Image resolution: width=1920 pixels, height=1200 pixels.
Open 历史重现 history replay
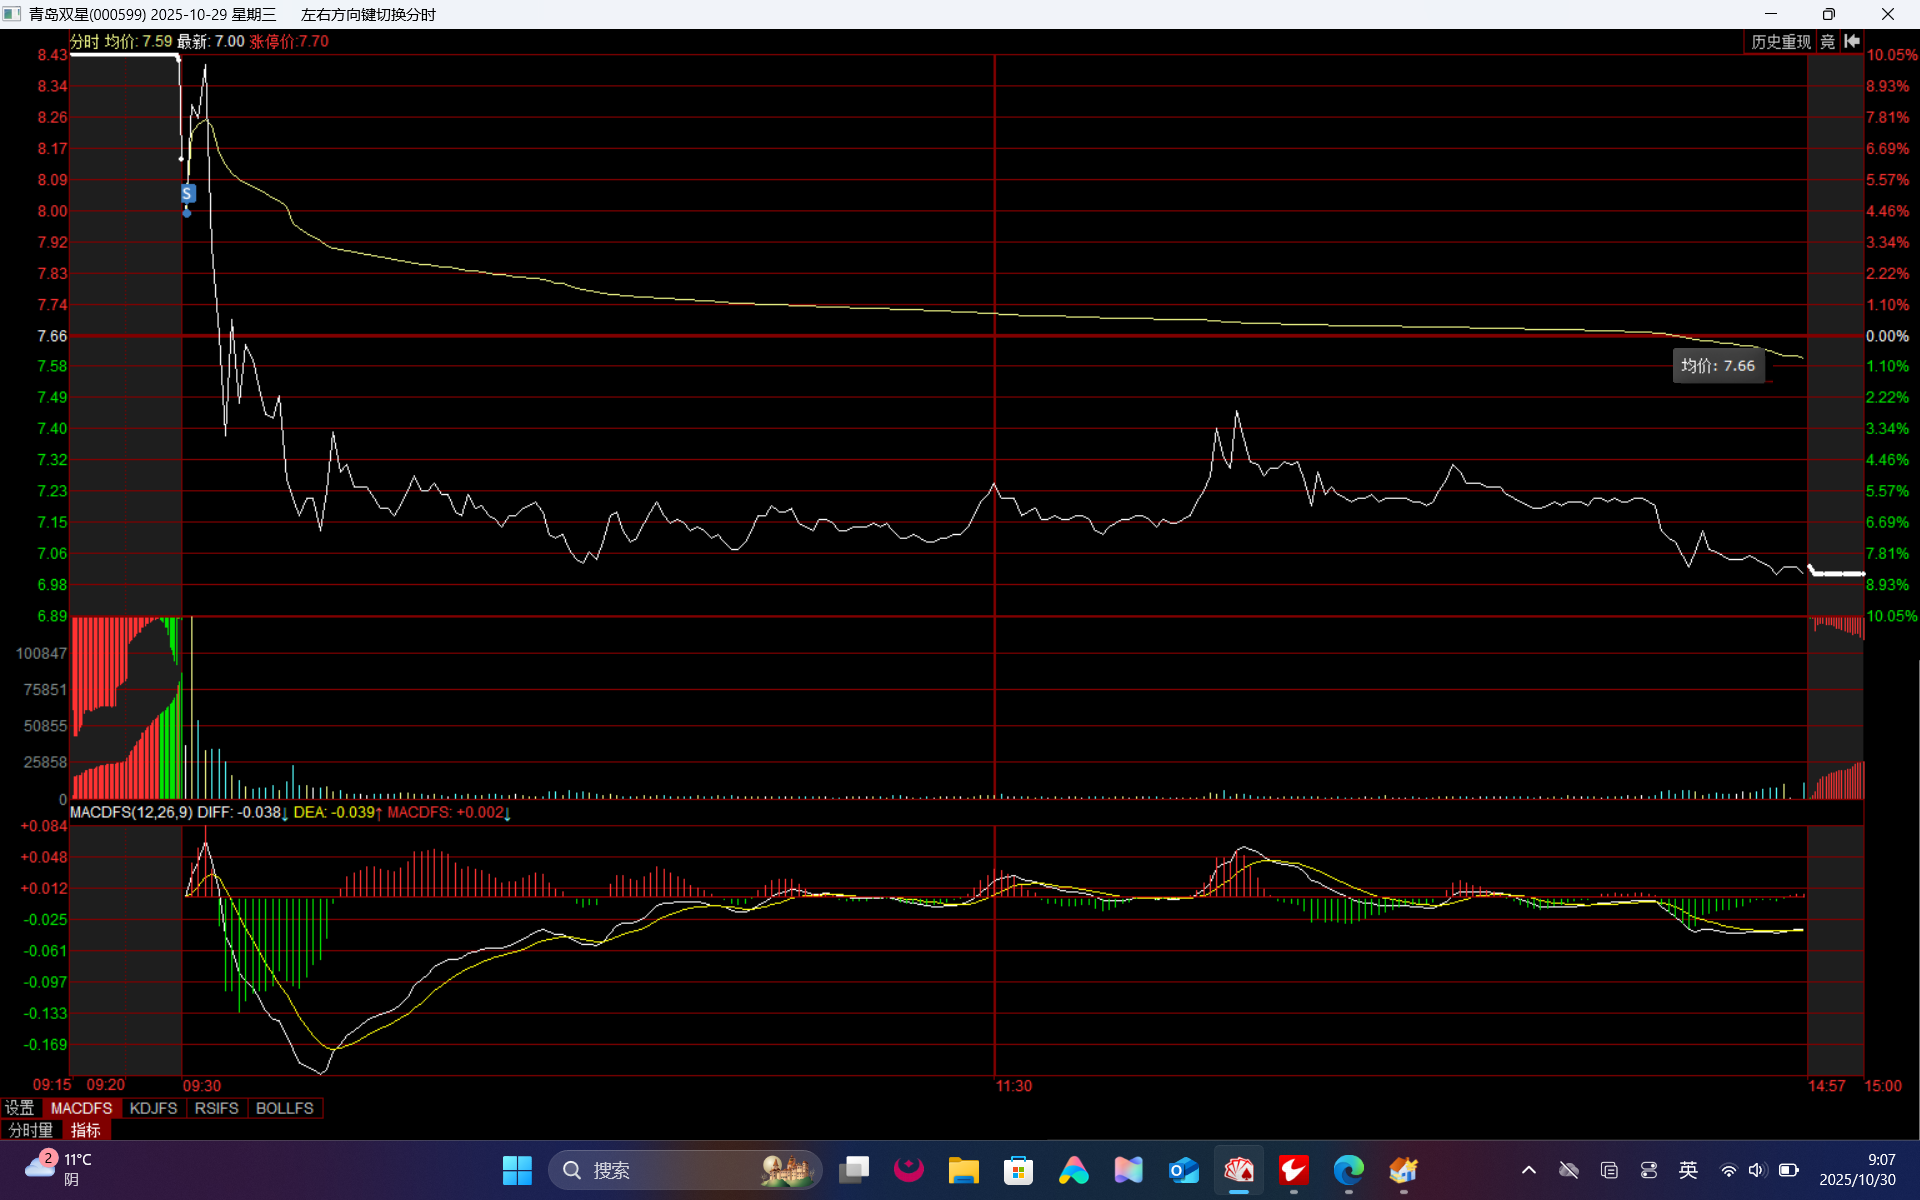point(1780,41)
